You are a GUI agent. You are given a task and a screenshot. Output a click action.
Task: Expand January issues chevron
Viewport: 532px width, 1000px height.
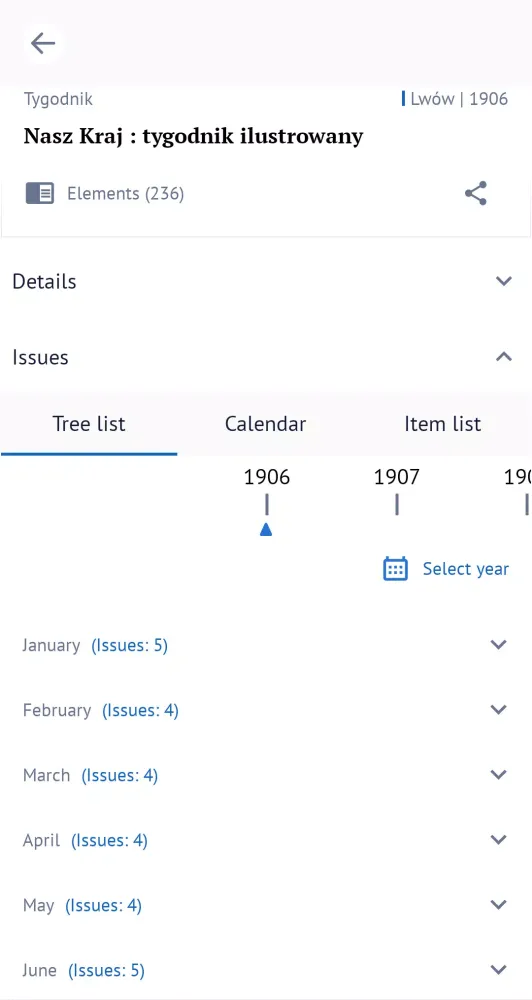click(498, 645)
